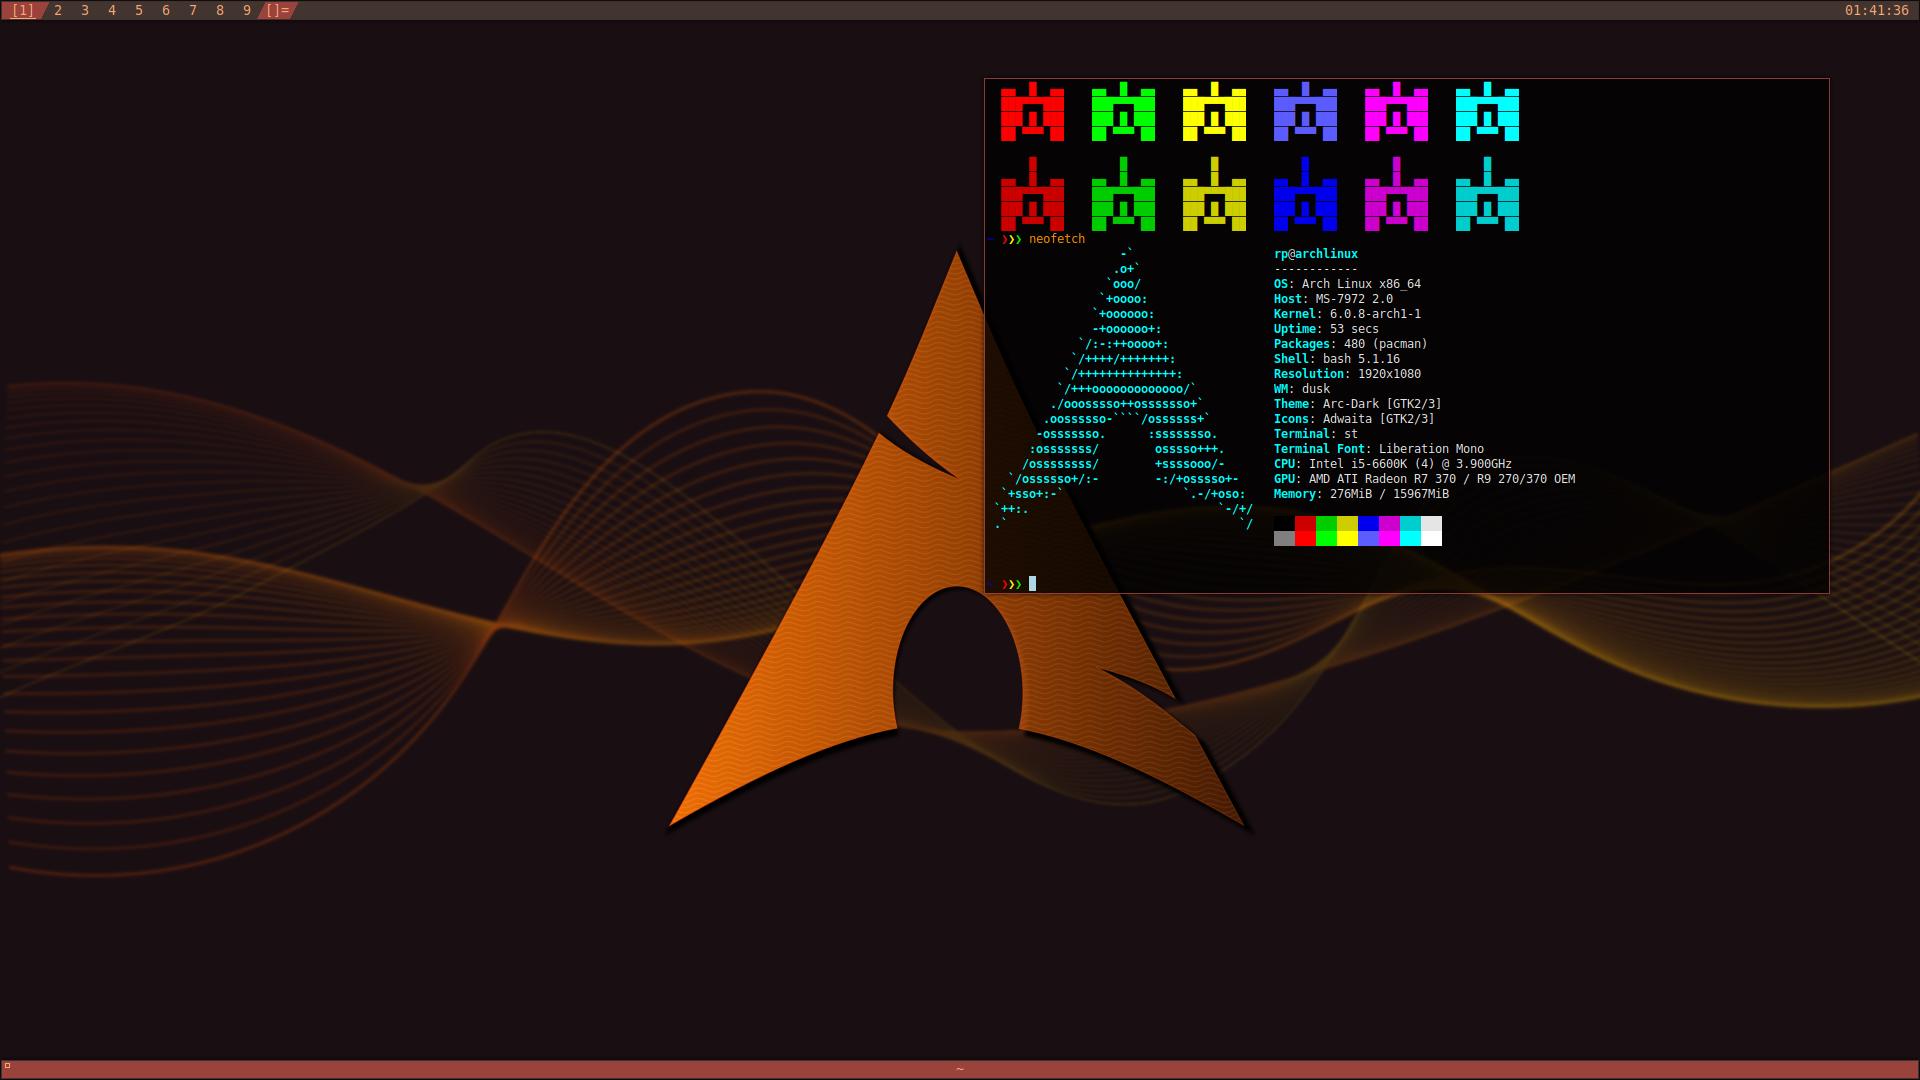
Task: Click the 'OS: Arch Linux x86_64' line
Action: pyautogui.click(x=1347, y=284)
